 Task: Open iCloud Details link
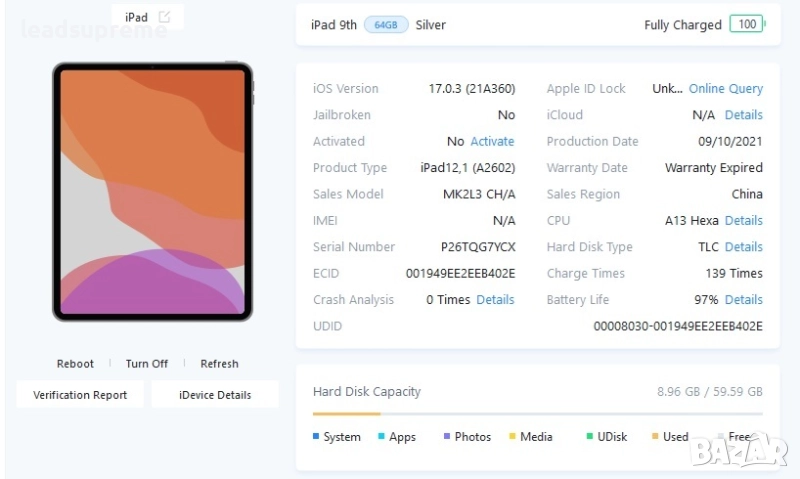(743, 115)
